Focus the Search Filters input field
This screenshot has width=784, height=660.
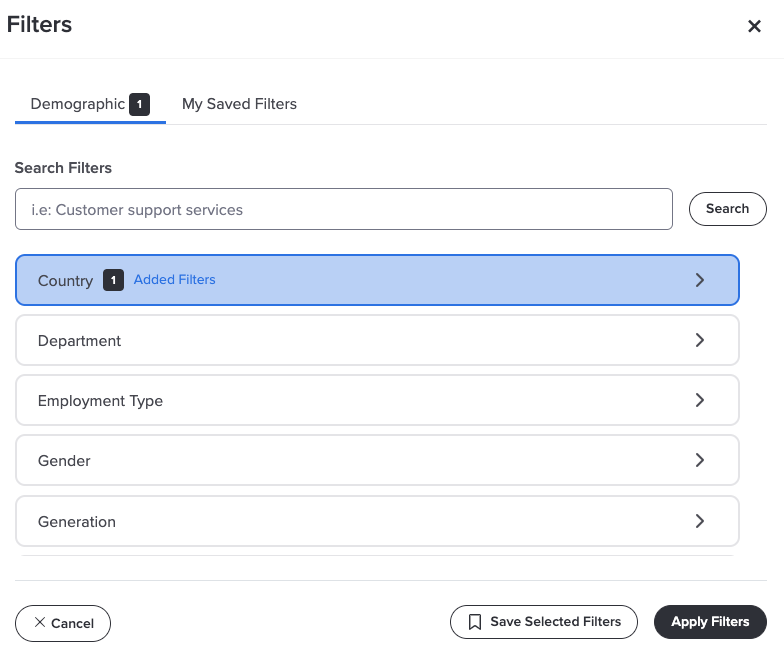click(344, 209)
